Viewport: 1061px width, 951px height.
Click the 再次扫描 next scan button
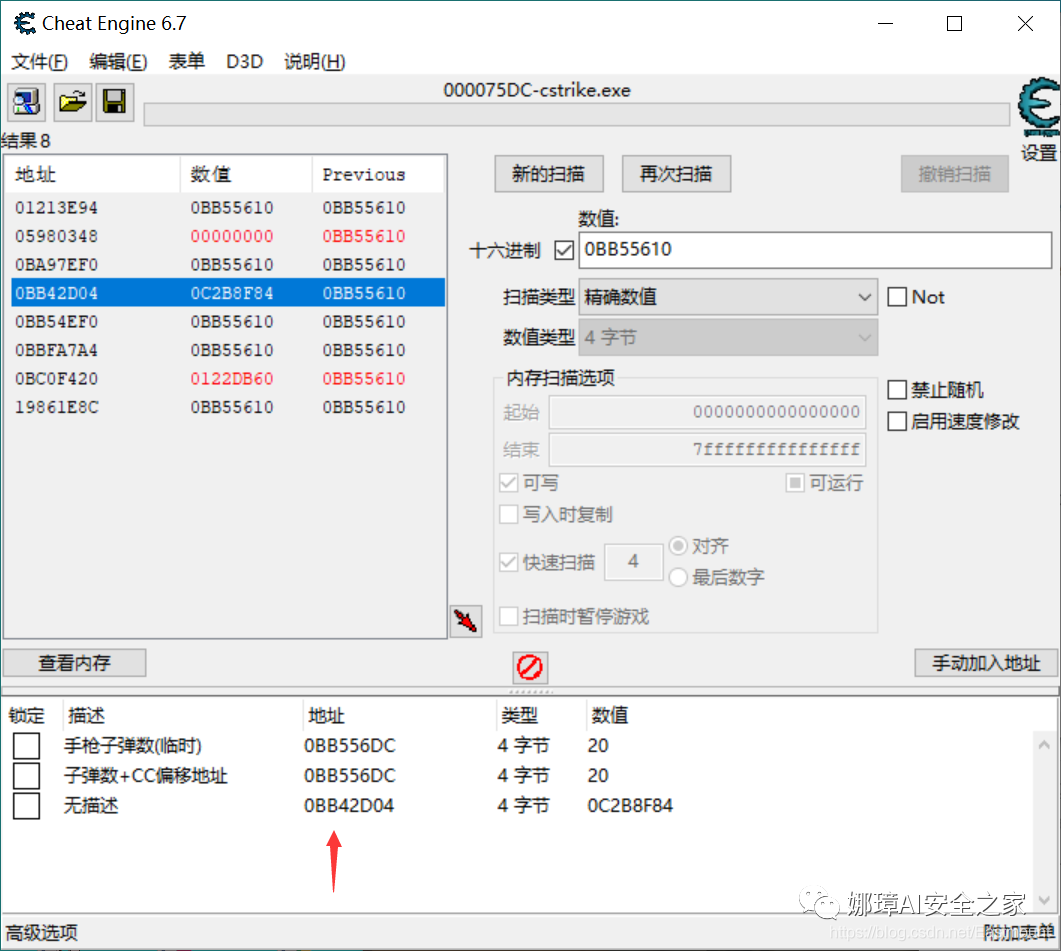676,174
